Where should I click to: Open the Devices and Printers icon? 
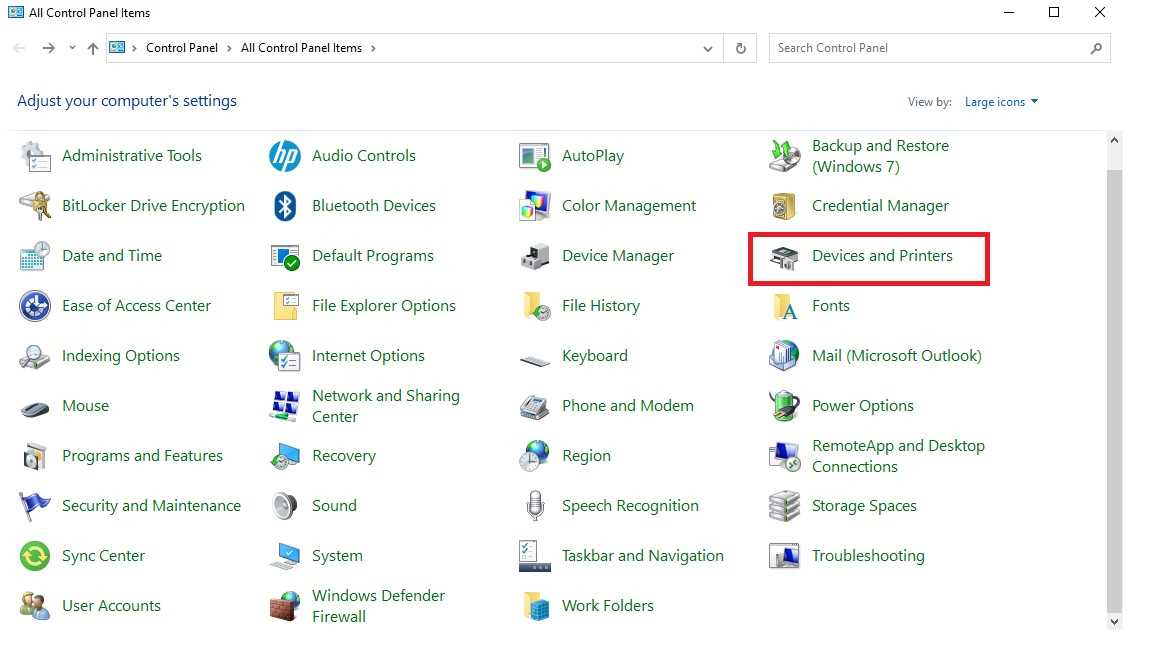pos(784,257)
